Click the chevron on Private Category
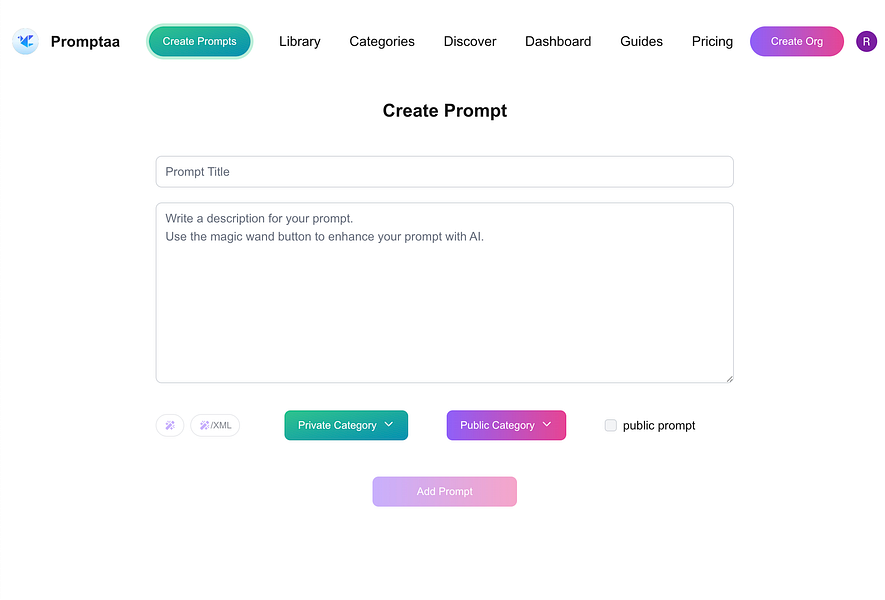885x600 pixels. point(389,424)
